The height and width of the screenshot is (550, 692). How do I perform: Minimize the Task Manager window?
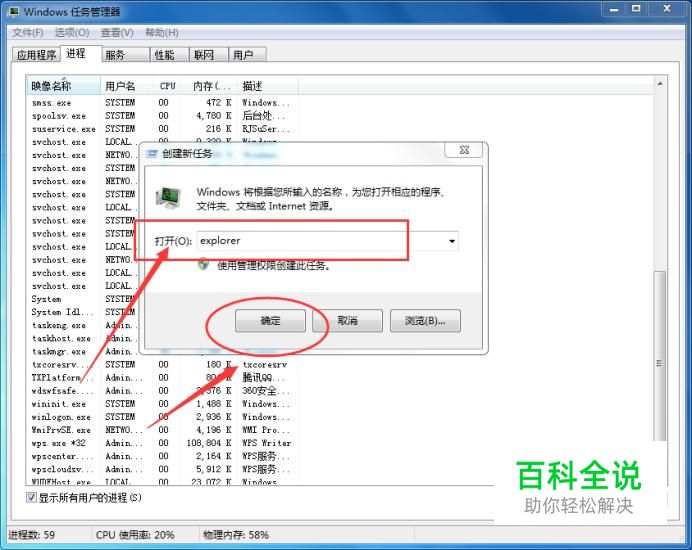(x=614, y=9)
